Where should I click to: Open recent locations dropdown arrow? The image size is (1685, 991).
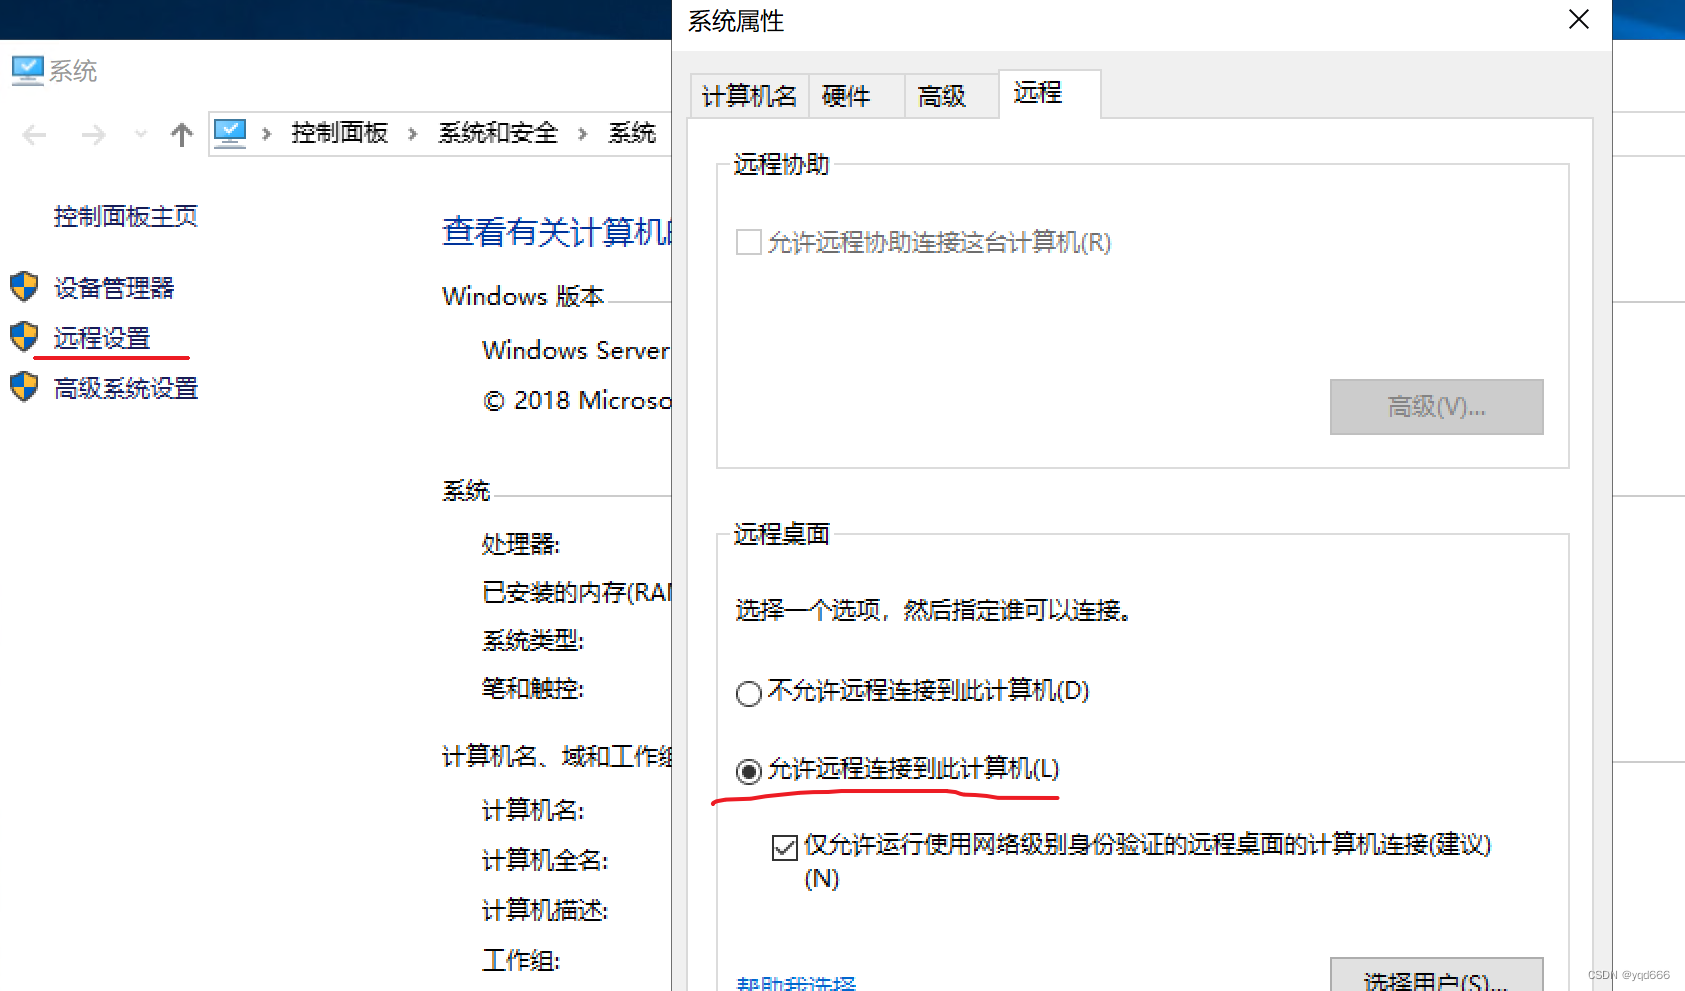(140, 134)
